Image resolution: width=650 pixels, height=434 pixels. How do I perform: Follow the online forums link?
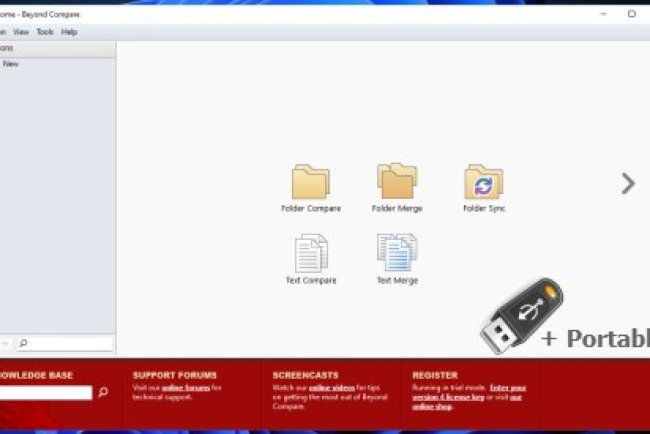(186, 388)
